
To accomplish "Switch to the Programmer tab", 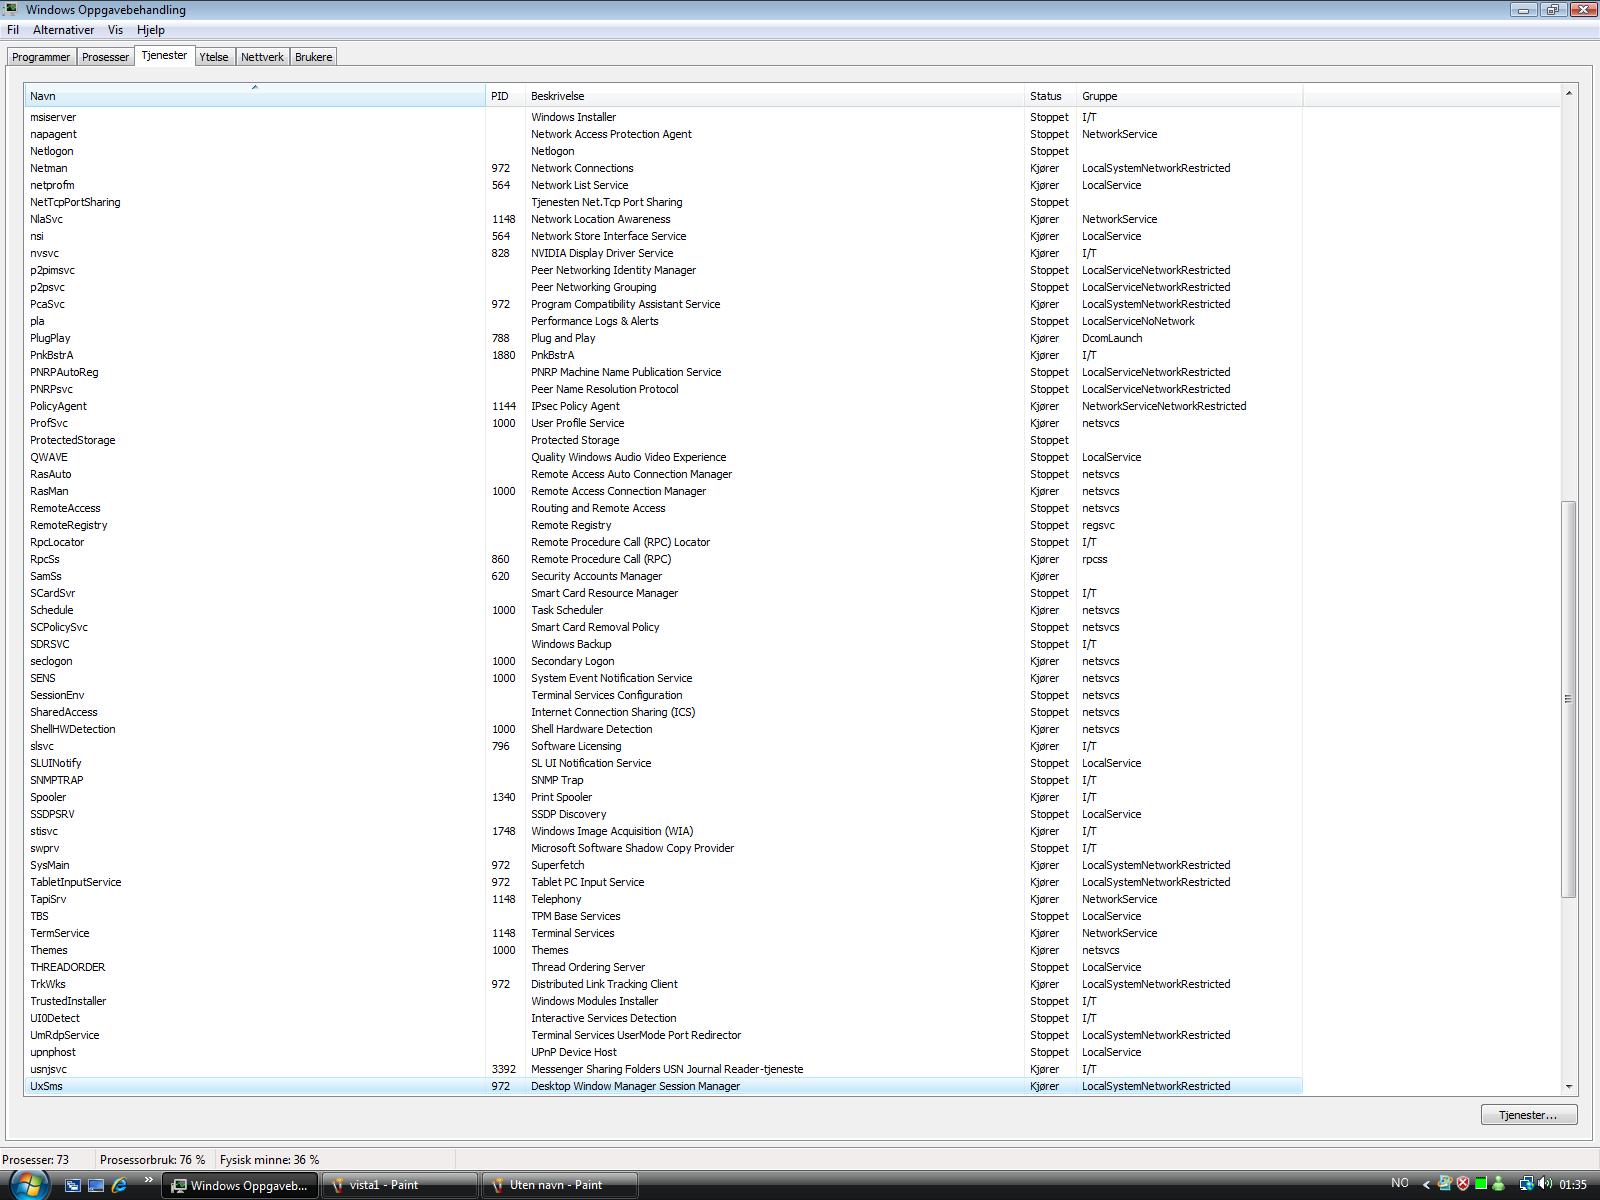I will (x=41, y=57).
